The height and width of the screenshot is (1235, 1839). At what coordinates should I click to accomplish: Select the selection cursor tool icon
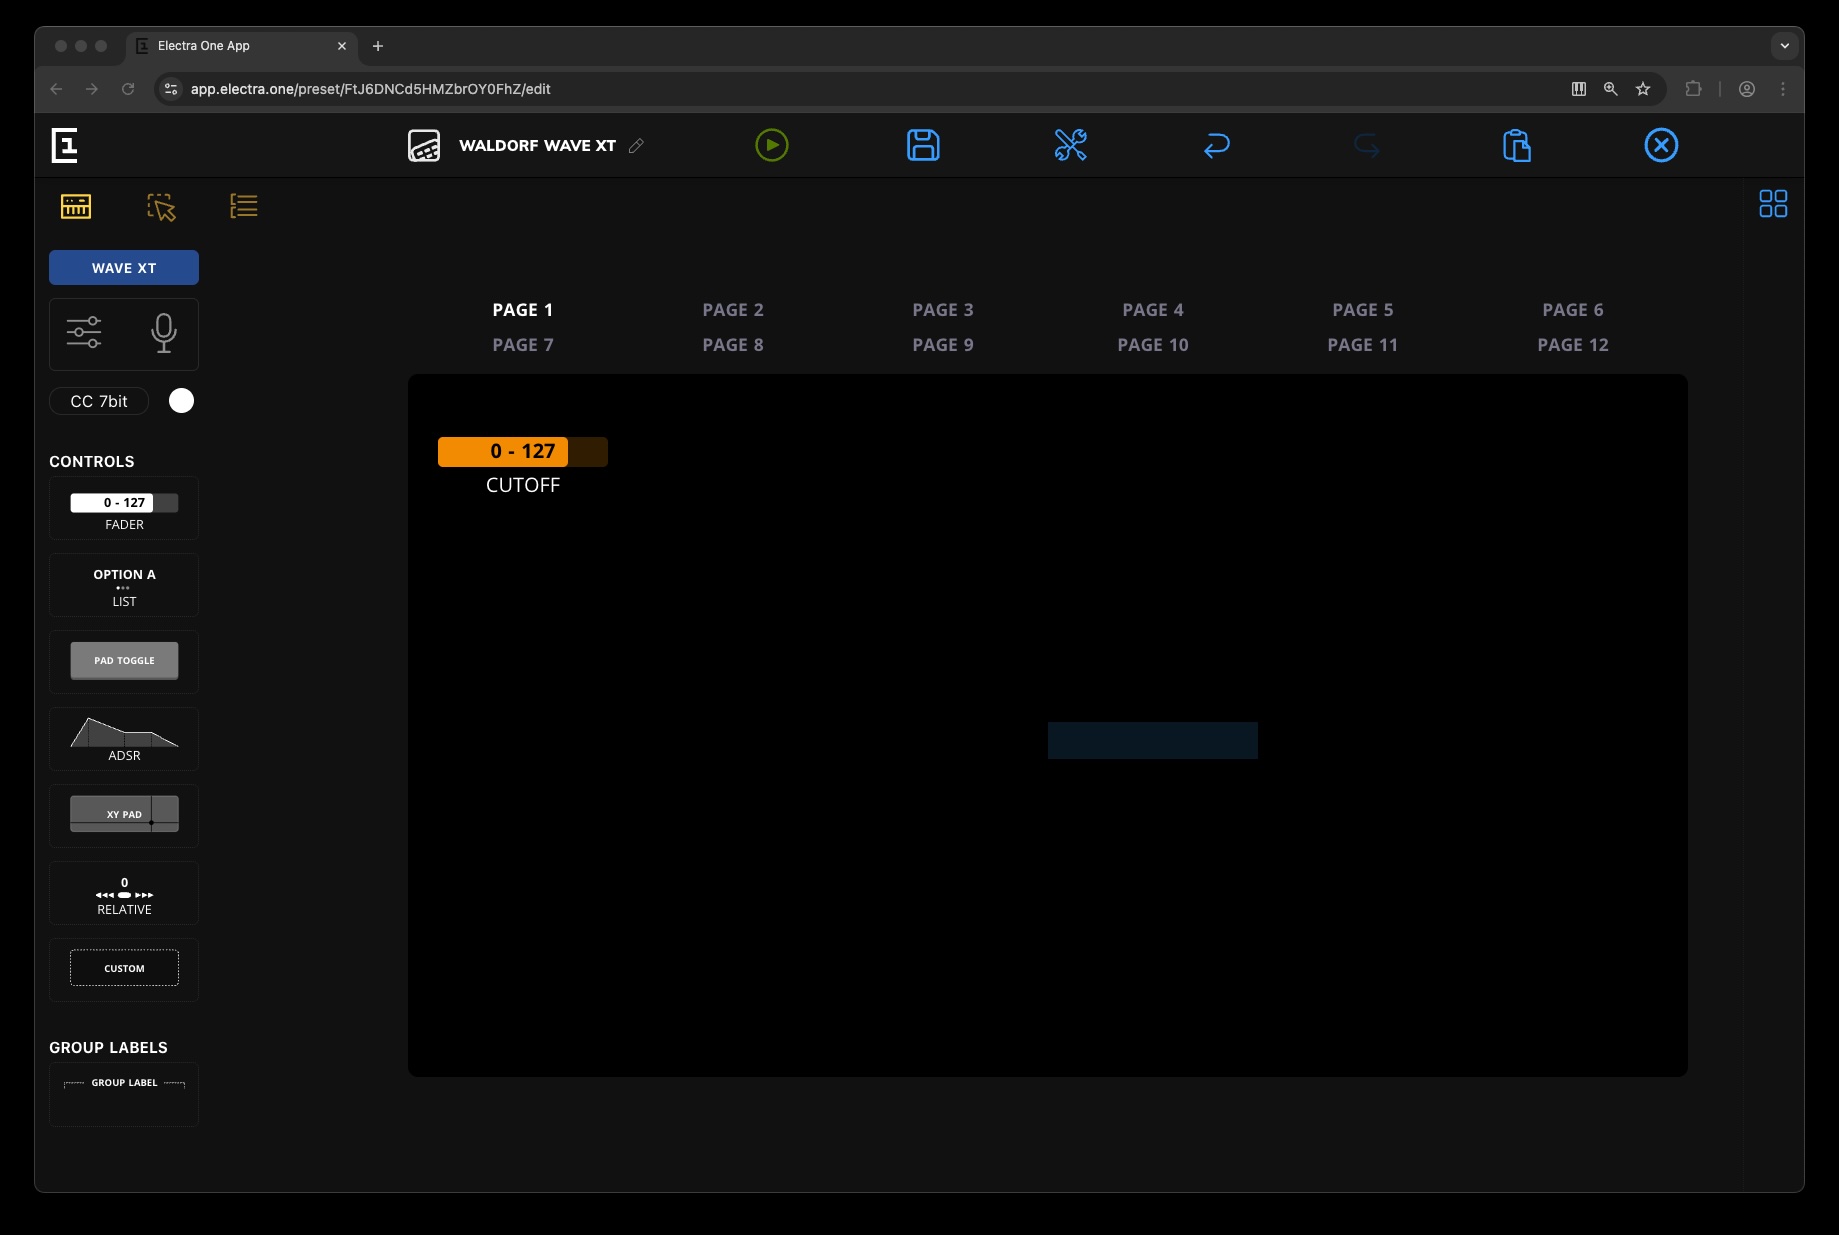pos(161,207)
